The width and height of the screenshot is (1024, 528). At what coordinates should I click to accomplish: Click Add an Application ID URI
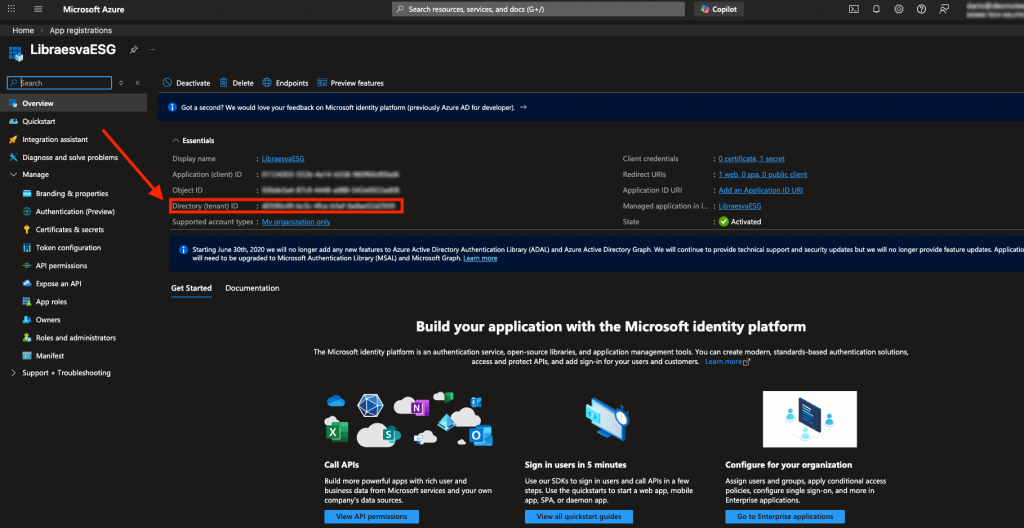coord(761,190)
